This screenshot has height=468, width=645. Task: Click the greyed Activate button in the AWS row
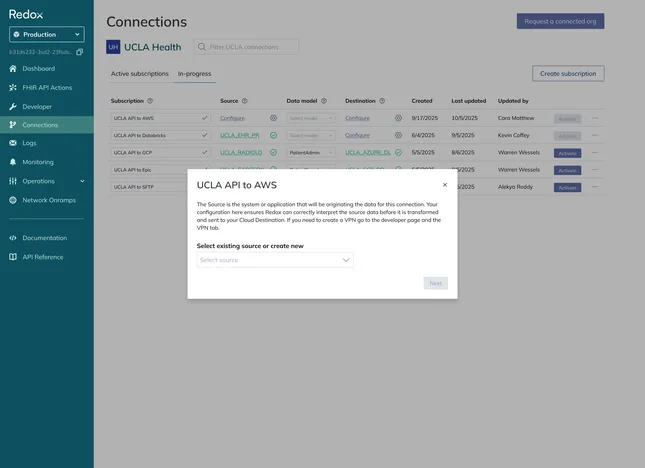(567, 119)
